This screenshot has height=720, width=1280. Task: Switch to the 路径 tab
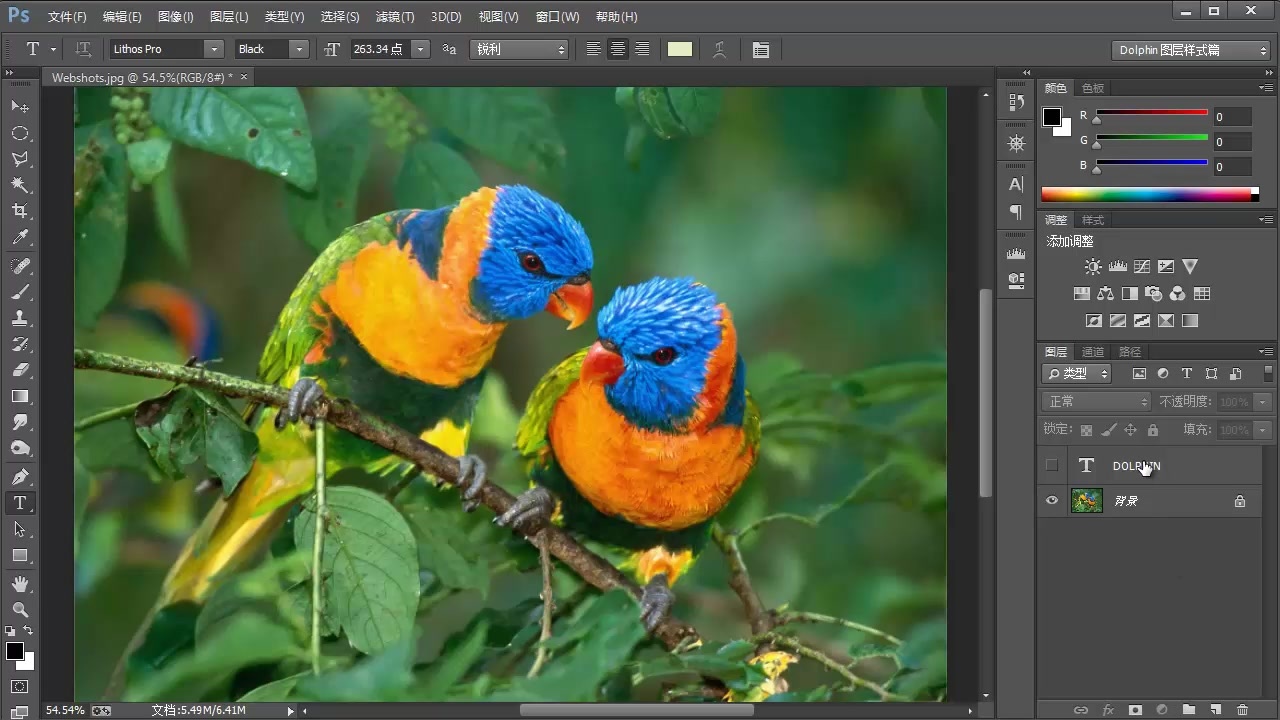click(x=1130, y=352)
